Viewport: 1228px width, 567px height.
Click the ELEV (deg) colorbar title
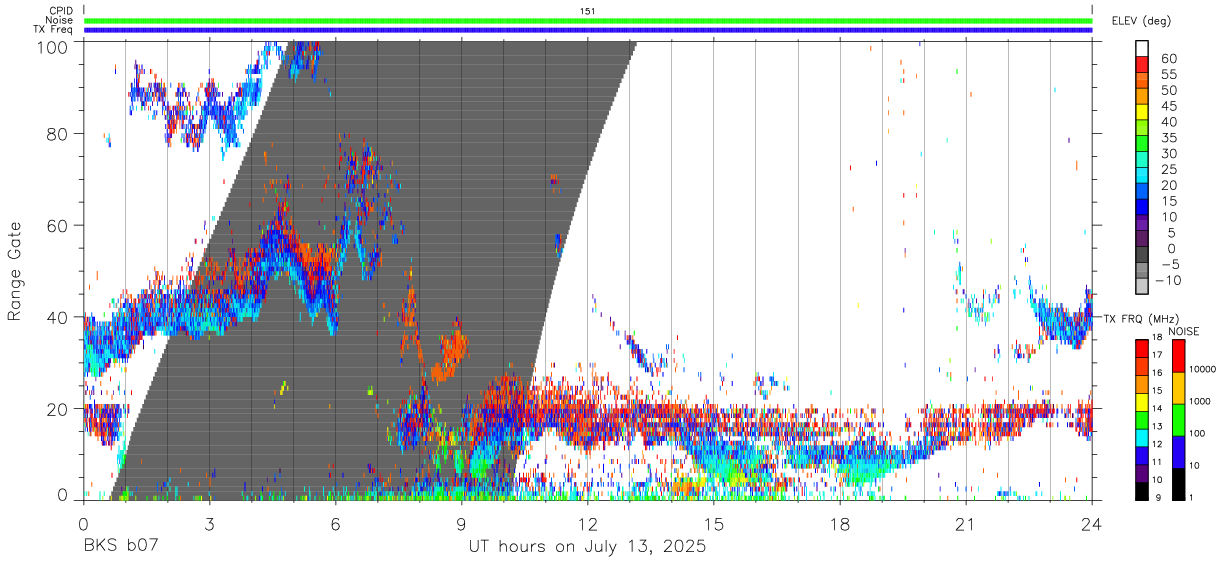pos(1142,20)
